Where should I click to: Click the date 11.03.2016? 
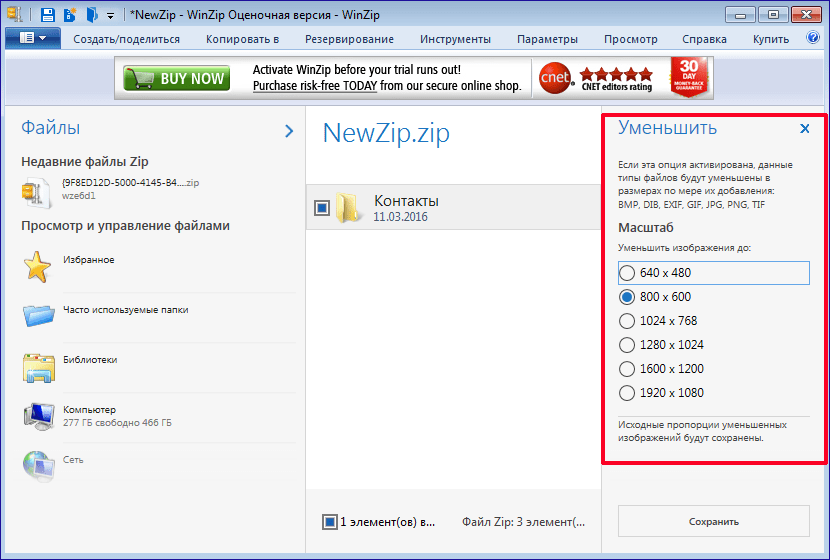coord(400,216)
